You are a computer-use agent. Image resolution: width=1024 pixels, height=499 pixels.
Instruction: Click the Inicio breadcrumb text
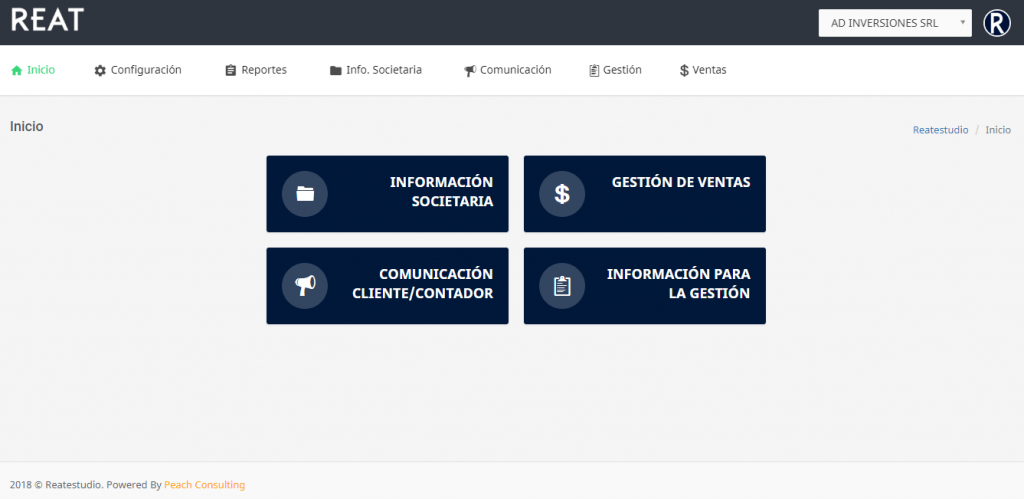pyautogui.click(x=998, y=130)
